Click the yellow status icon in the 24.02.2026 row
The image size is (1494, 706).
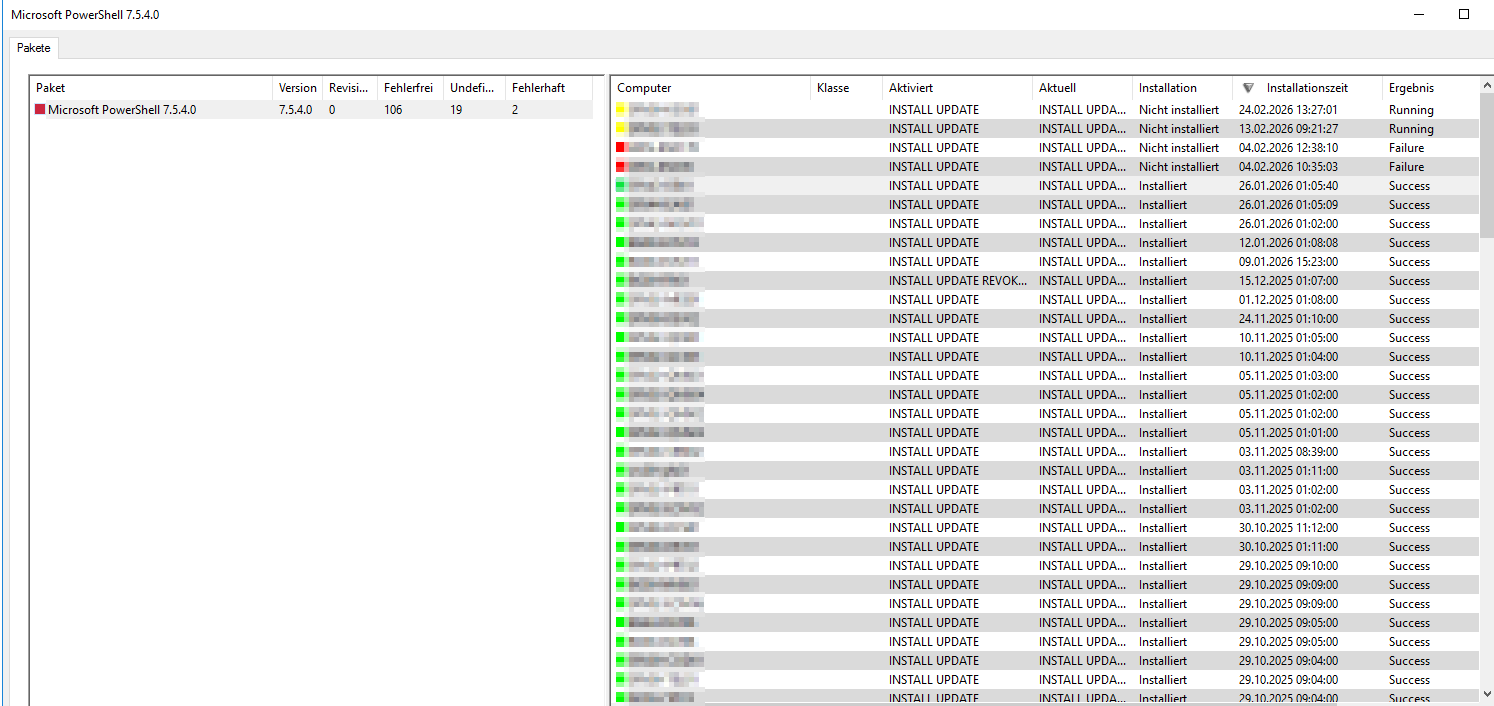click(x=620, y=110)
